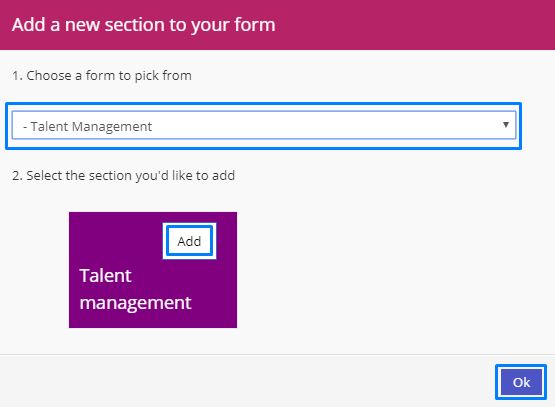Screen dimensions: 555x407
Task: Click the gray footer area beside Ok
Action: click(248, 381)
